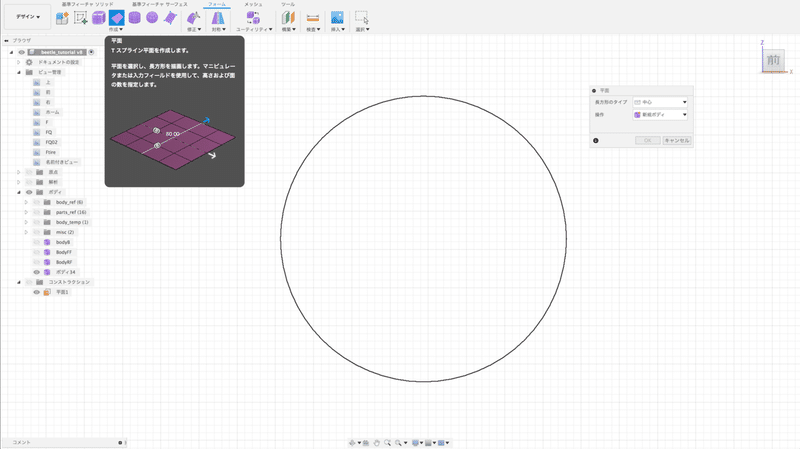Click the Look At icon in navigation bar

(366, 443)
